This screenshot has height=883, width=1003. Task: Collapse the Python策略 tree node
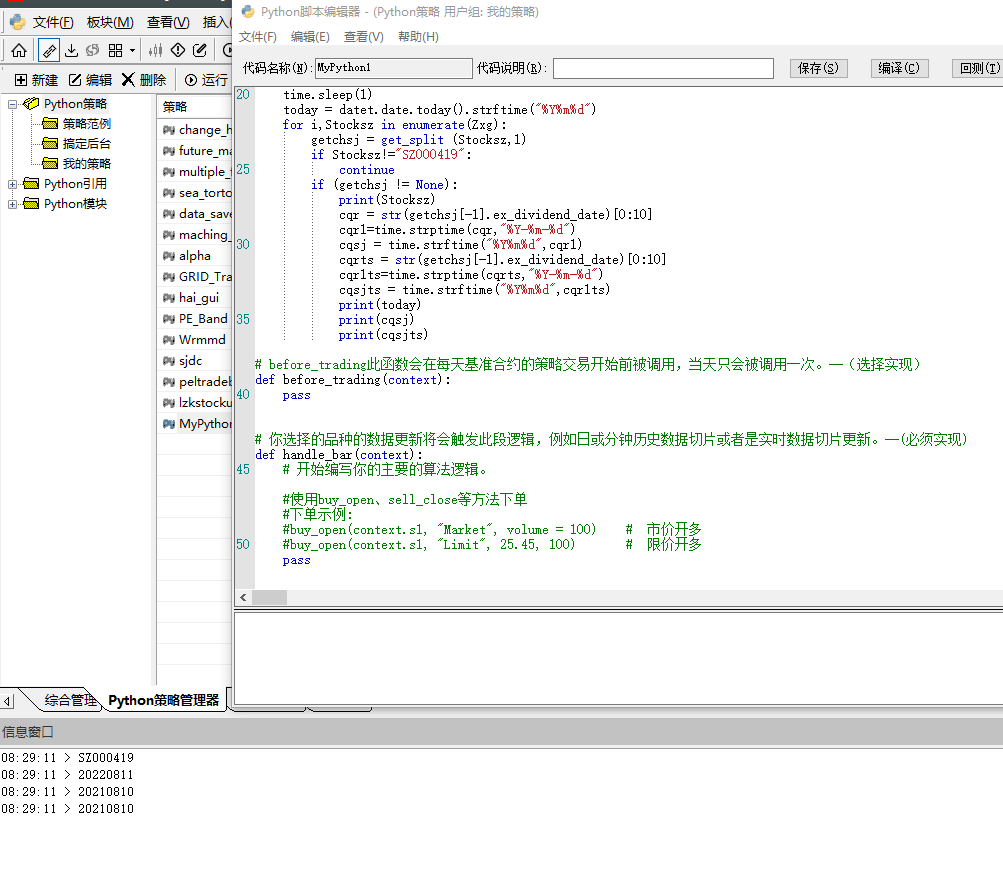coord(12,104)
